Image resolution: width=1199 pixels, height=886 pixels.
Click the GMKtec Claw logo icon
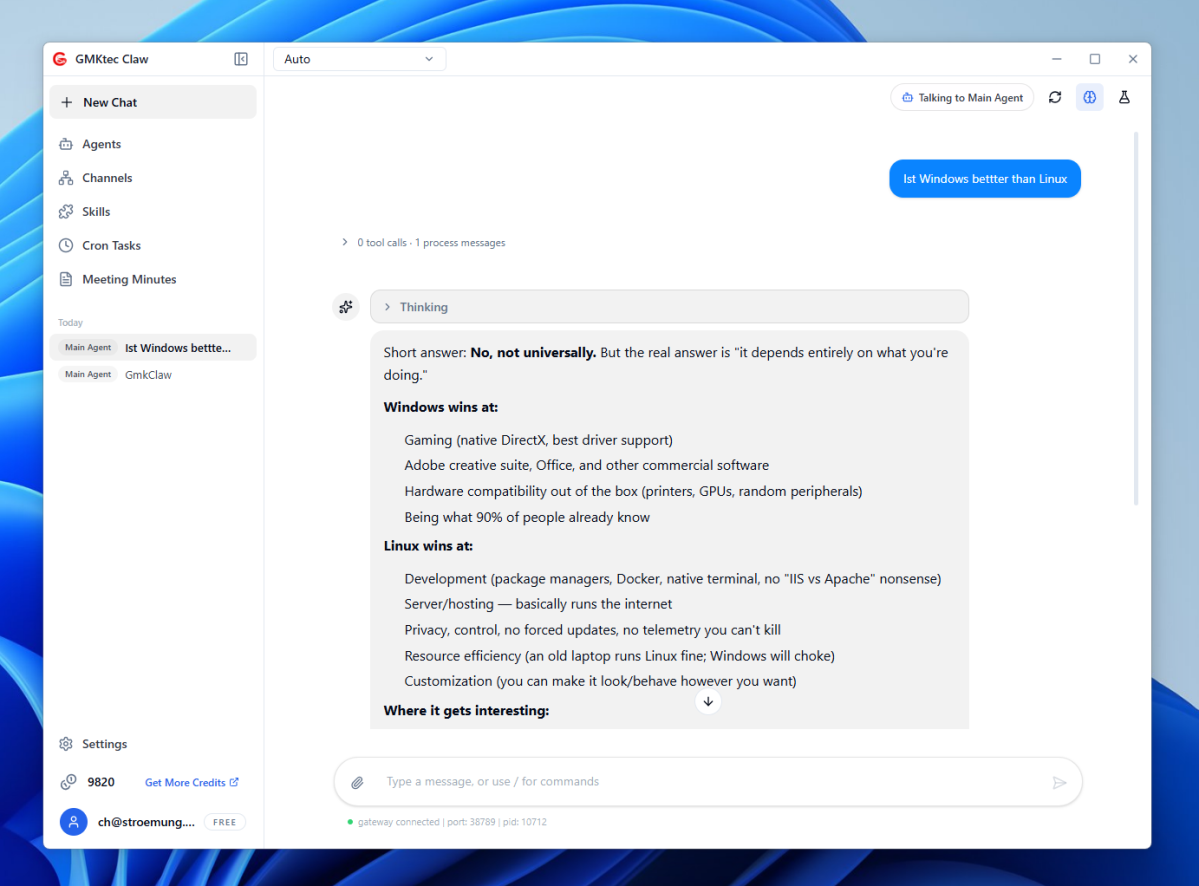(60, 59)
